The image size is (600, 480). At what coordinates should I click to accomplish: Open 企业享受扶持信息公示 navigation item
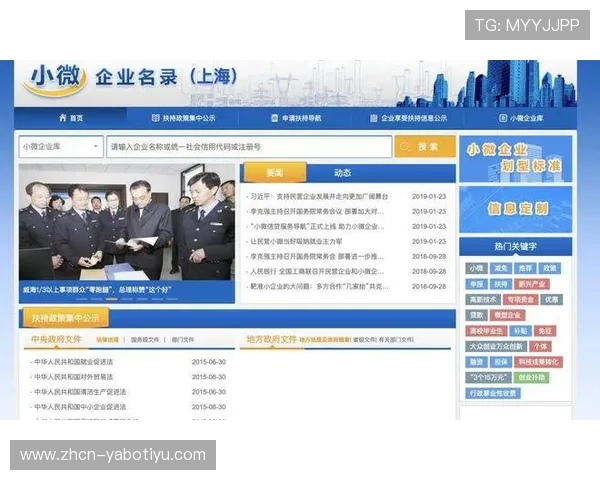point(408,118)
